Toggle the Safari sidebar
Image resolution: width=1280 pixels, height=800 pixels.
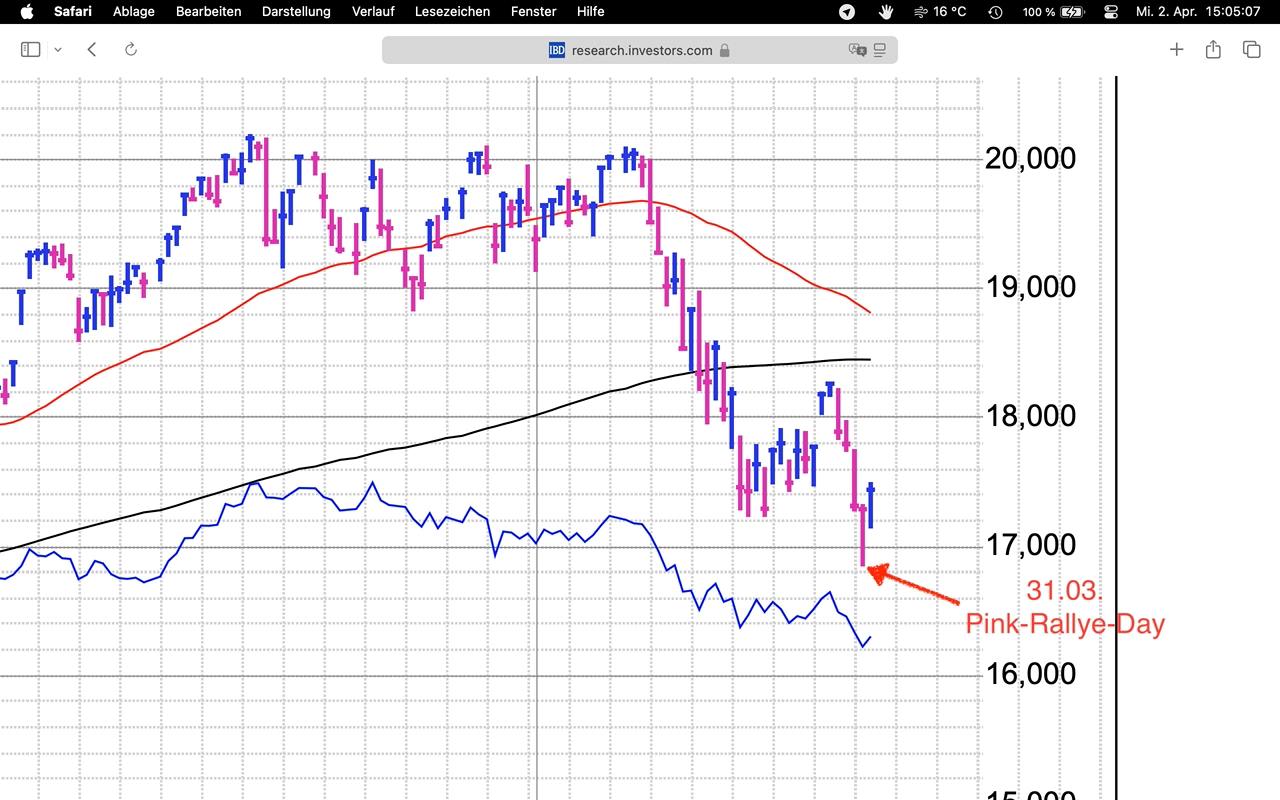[30, 49]
